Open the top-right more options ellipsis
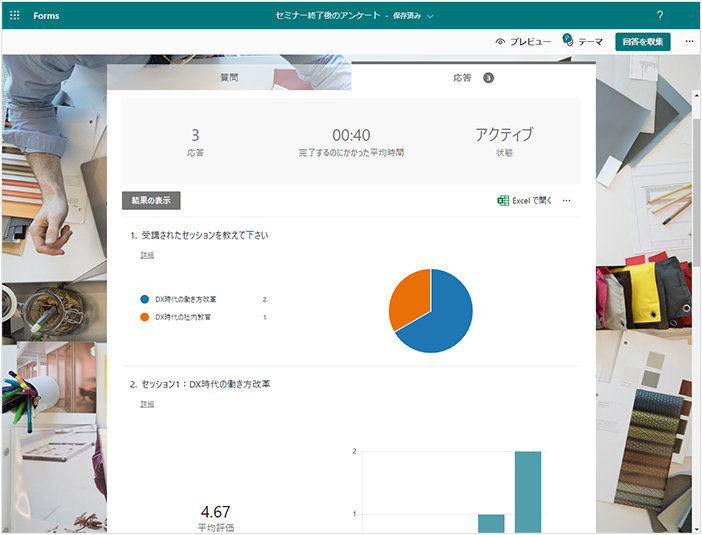The height and width of the screenshot is (535, 702). pyautogui.click(x=689, y=42)
